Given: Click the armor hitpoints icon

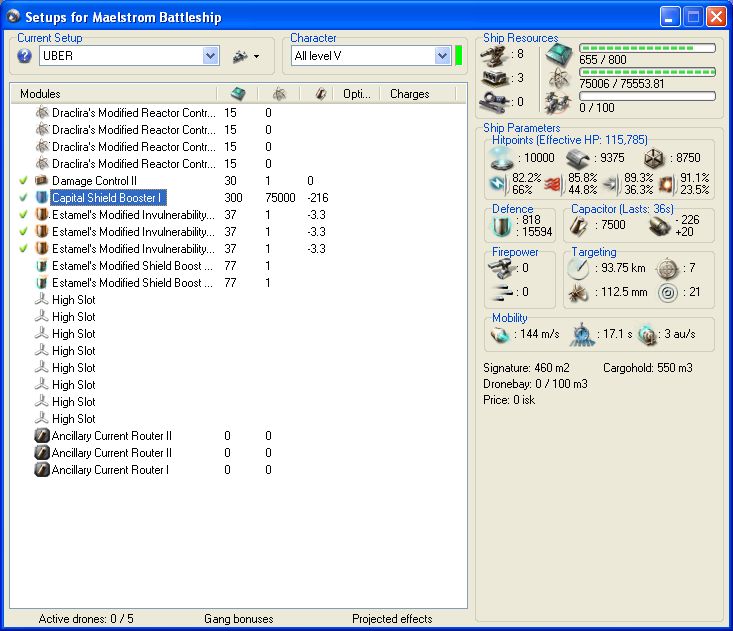Looking at the screenshot, I should tap(577, 160).
